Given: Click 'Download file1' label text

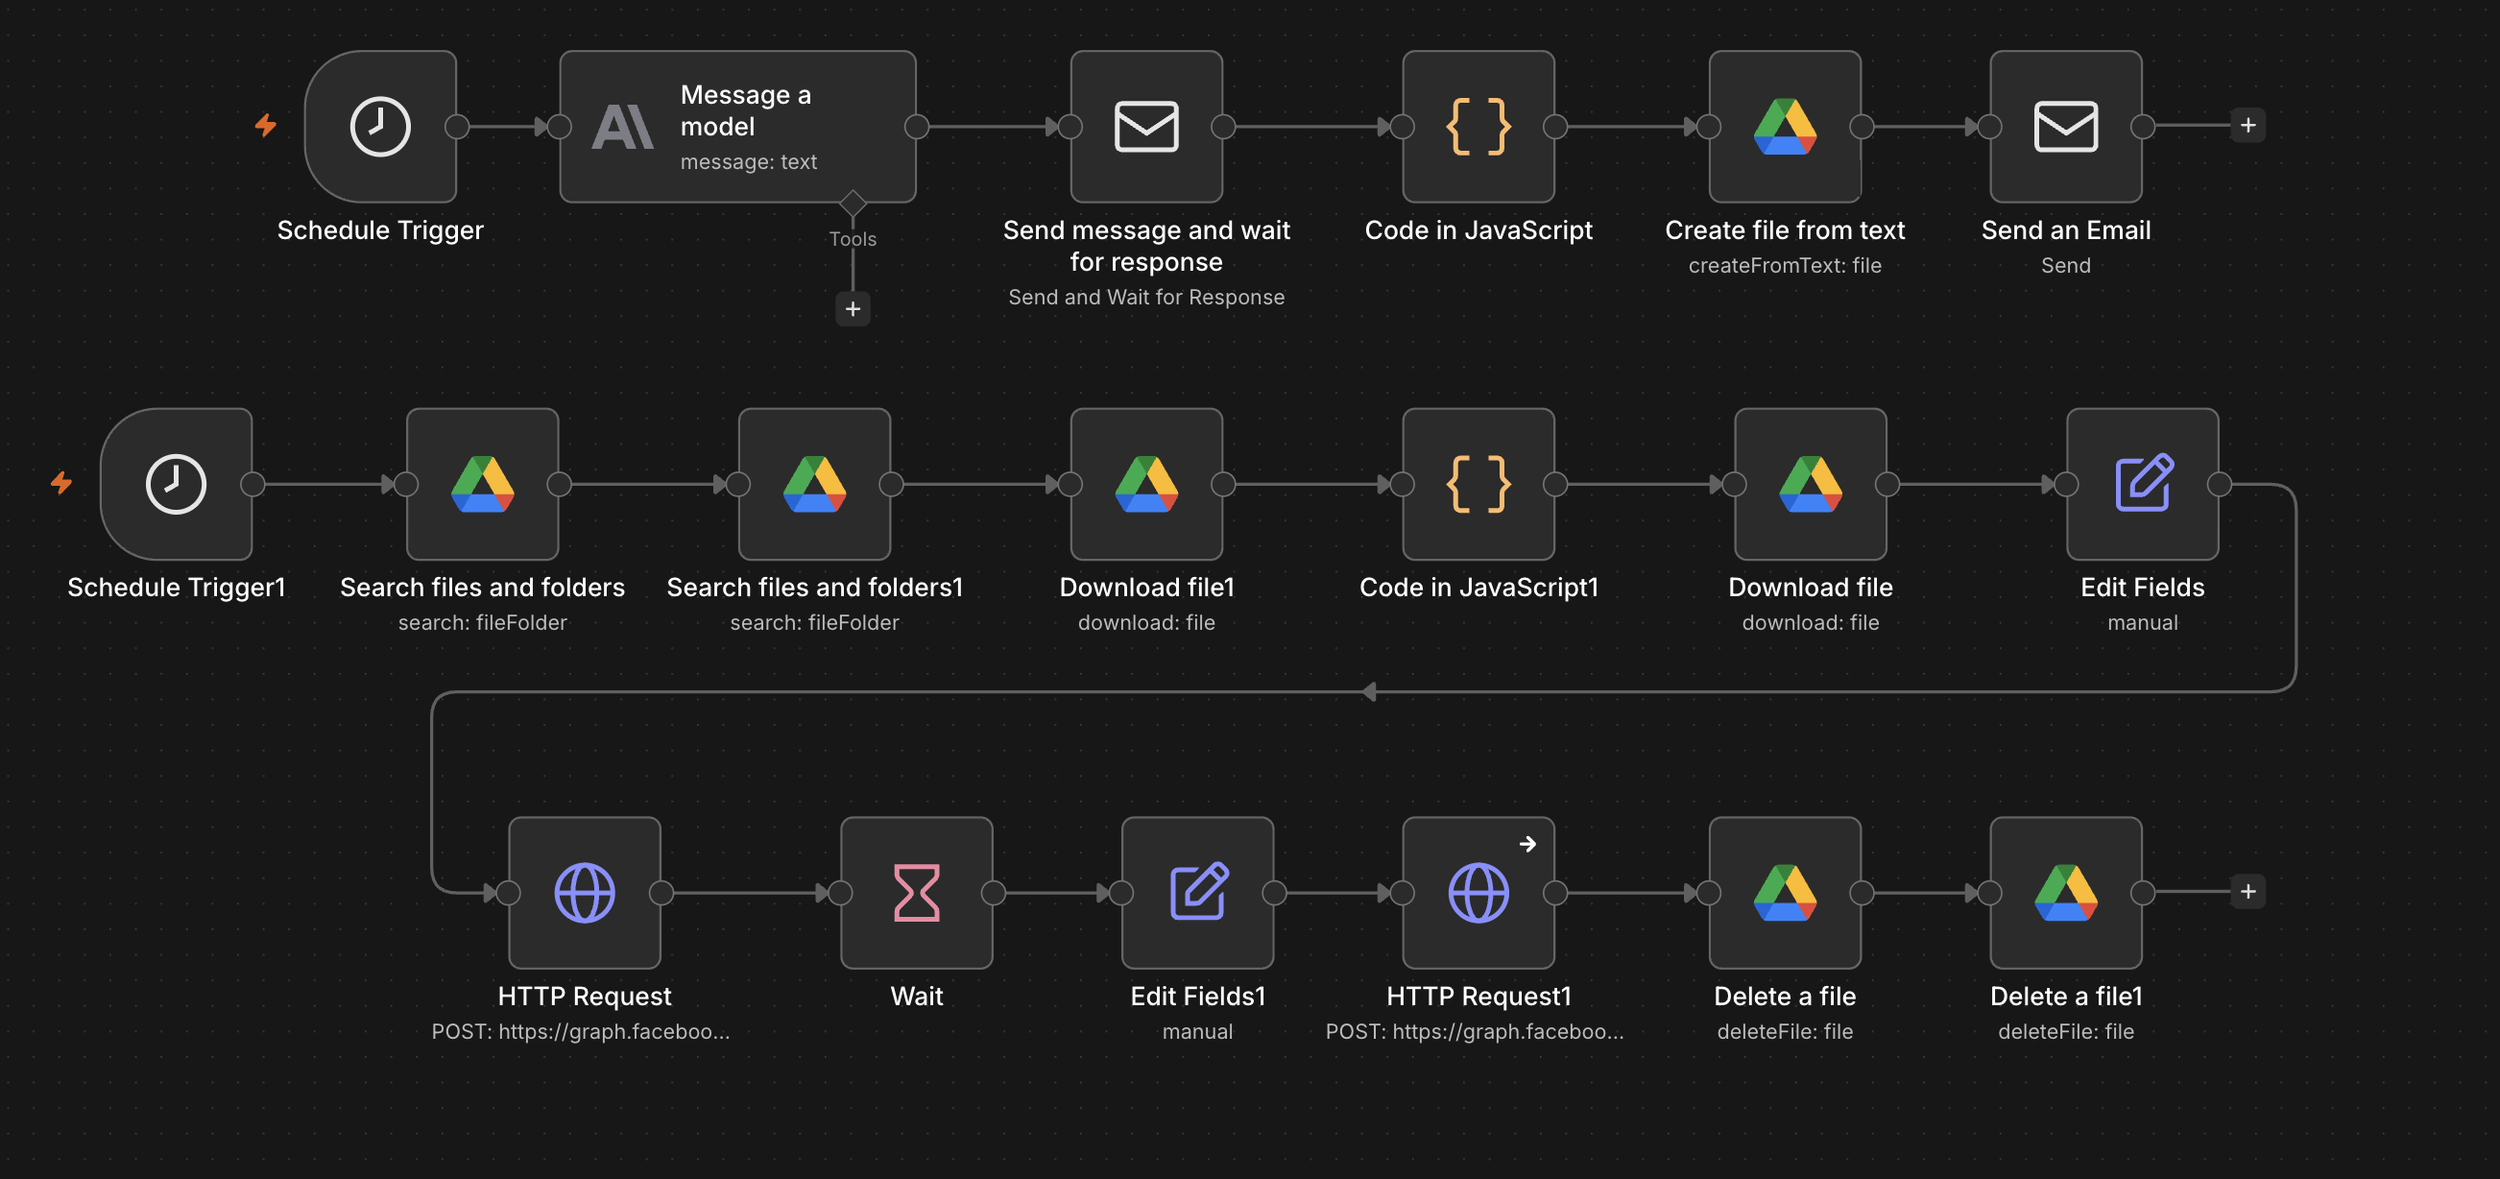Looking at the screenshot, I should click(x=1146, y=587).
